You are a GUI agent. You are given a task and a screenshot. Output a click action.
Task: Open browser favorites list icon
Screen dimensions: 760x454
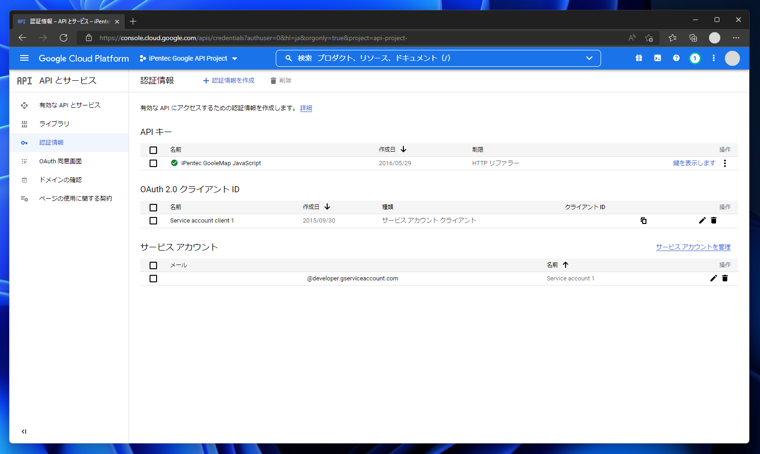[x=672, y=38]
